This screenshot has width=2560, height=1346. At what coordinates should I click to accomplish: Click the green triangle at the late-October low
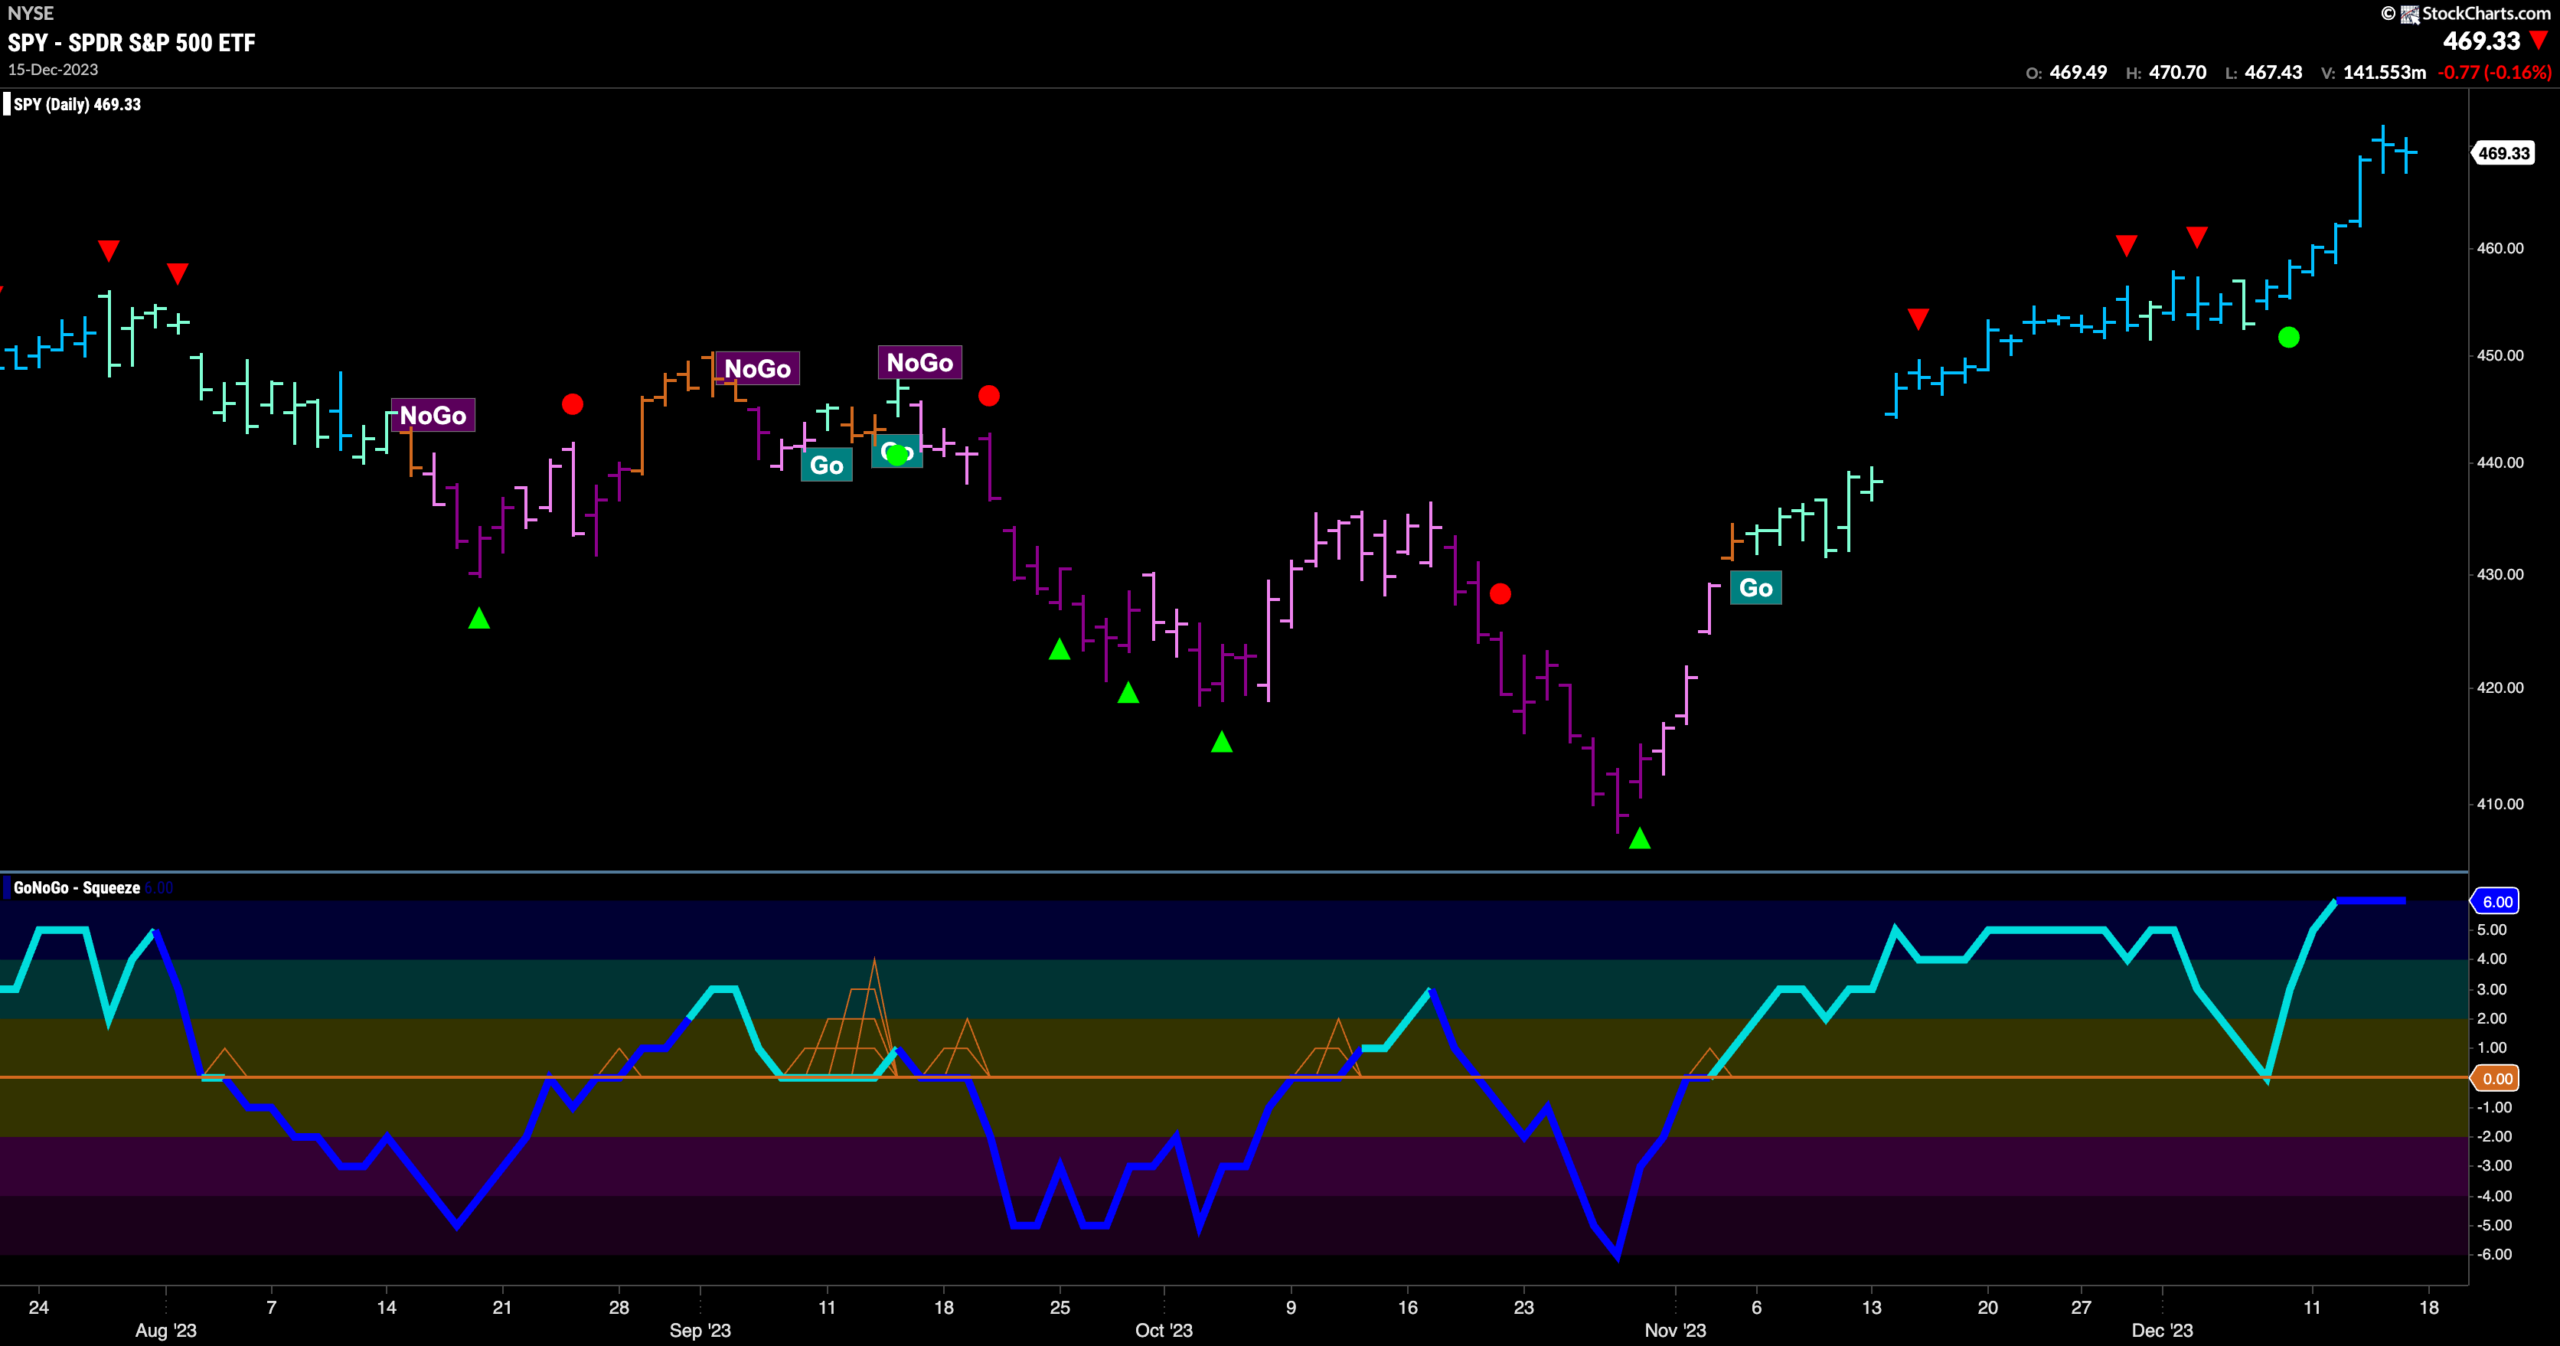(x=1639, y=839)
